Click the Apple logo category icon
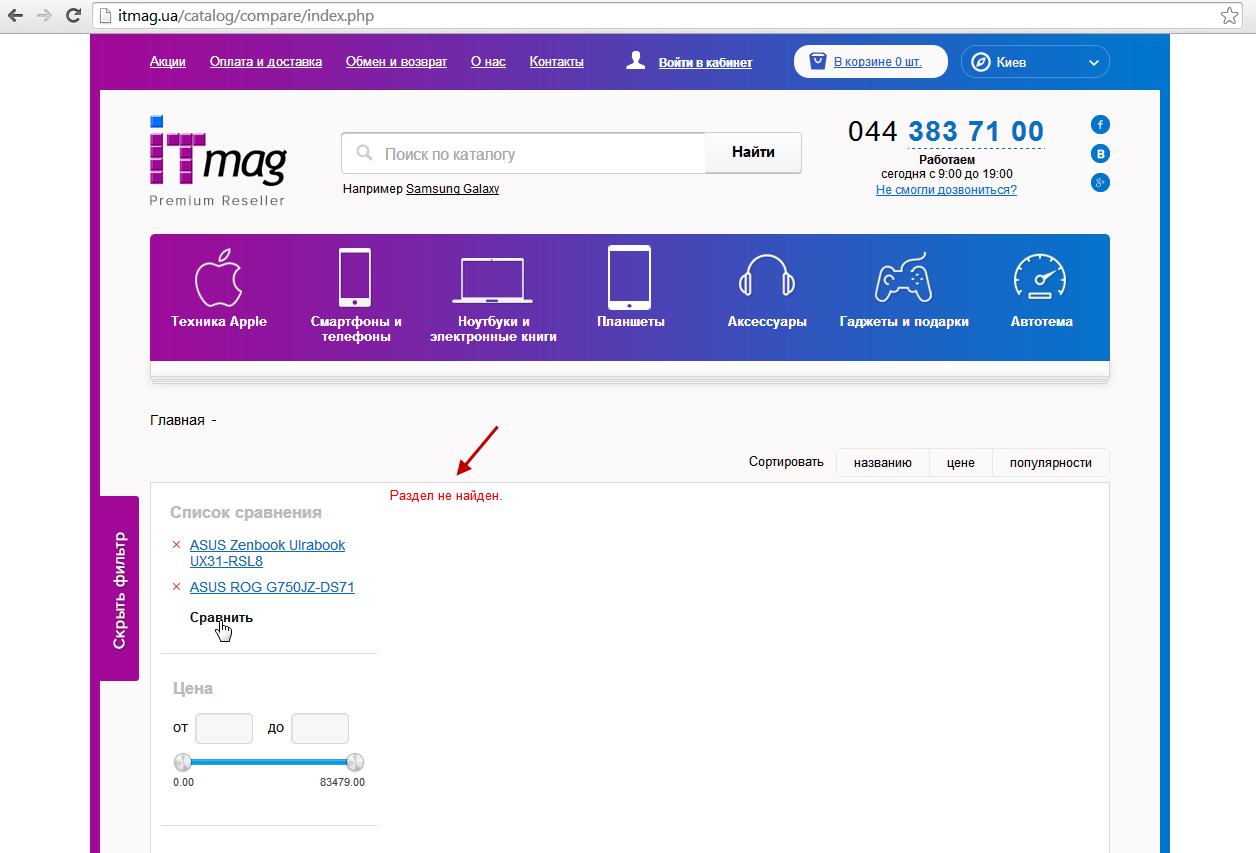This screenshot has height=853, width=1256. tap(219, 277)
